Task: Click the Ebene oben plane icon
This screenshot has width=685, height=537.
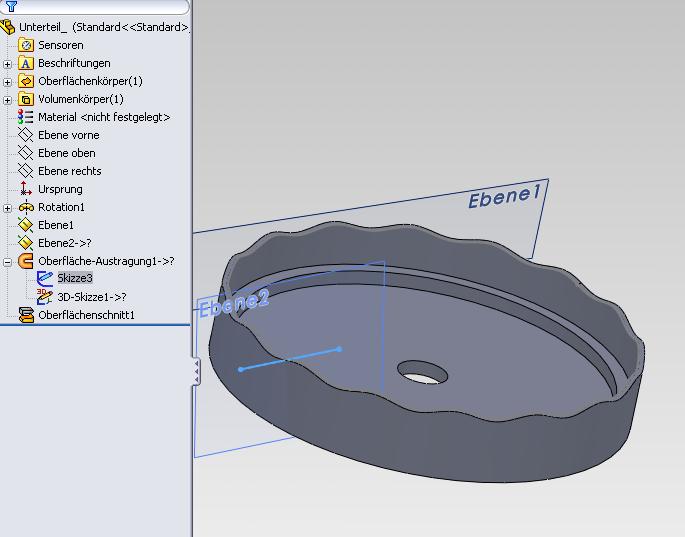Action: [26, 153]
